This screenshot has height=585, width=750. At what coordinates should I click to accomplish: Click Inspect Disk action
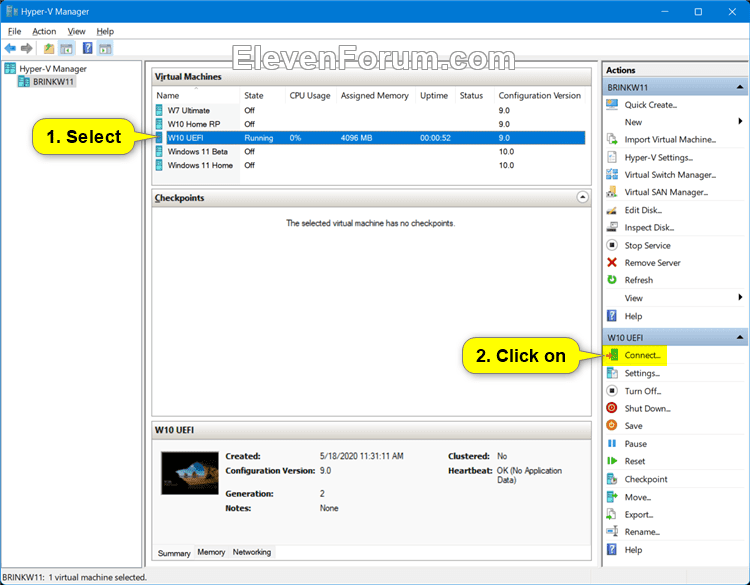(649, 228)
